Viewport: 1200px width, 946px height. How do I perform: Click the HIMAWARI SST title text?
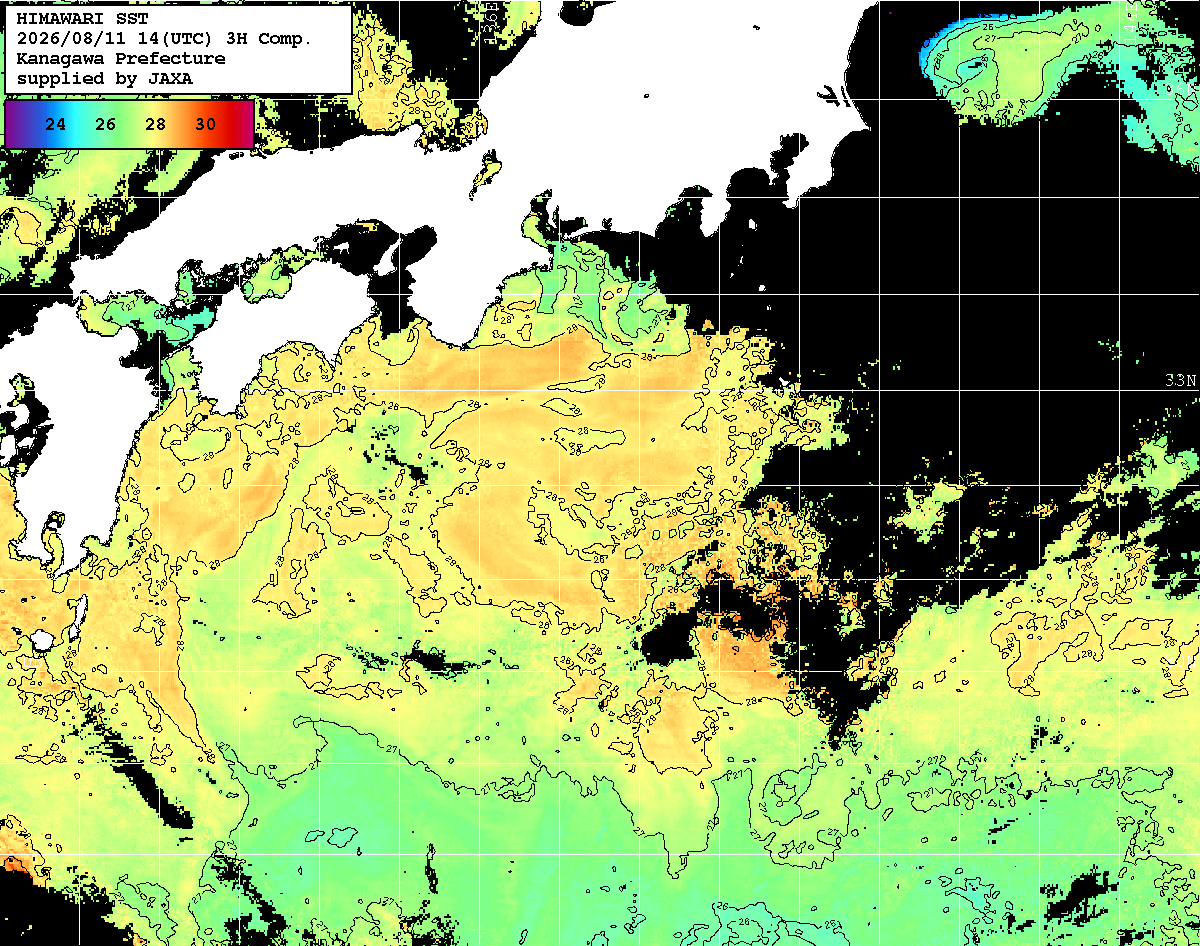point(72,19)
